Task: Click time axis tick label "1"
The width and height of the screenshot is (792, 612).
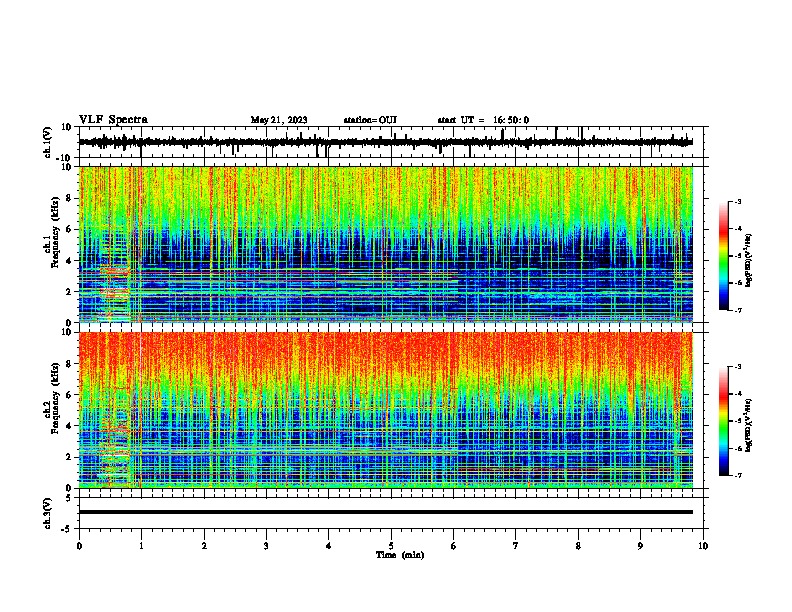Action: tap(141, 546)
